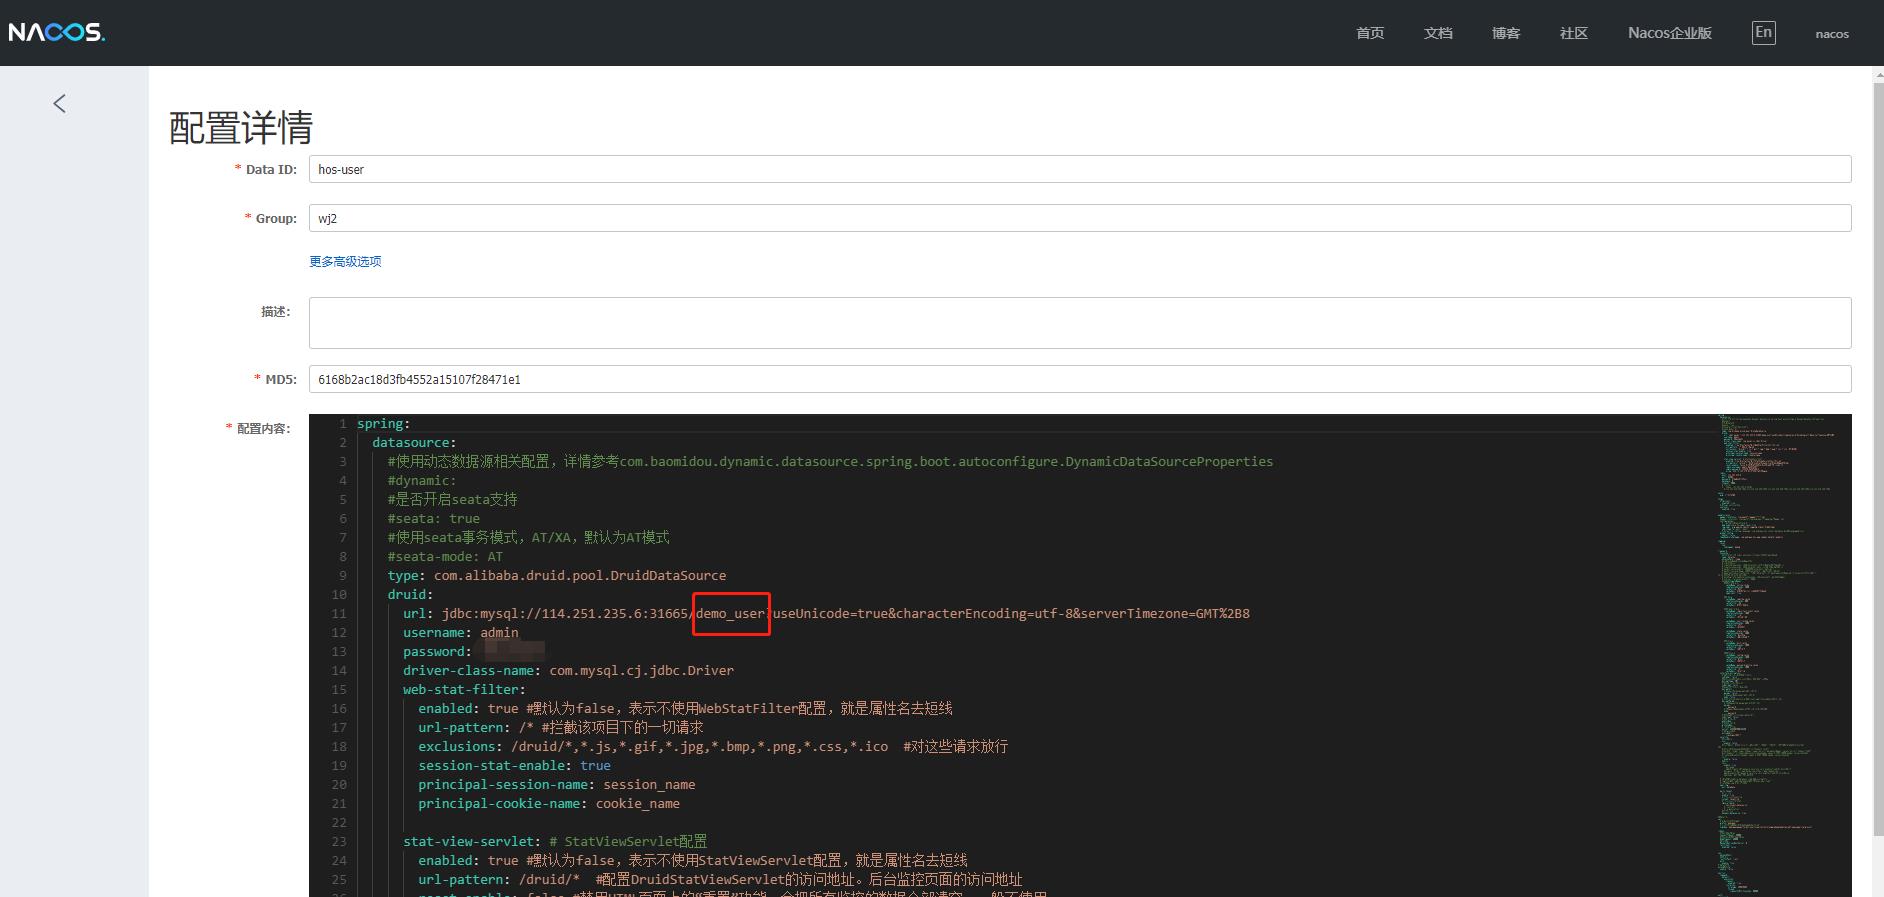Viewport: 1884px width, 897px height.
Task: Open the 博客 menu item
Action: [x=1505, y=33]
